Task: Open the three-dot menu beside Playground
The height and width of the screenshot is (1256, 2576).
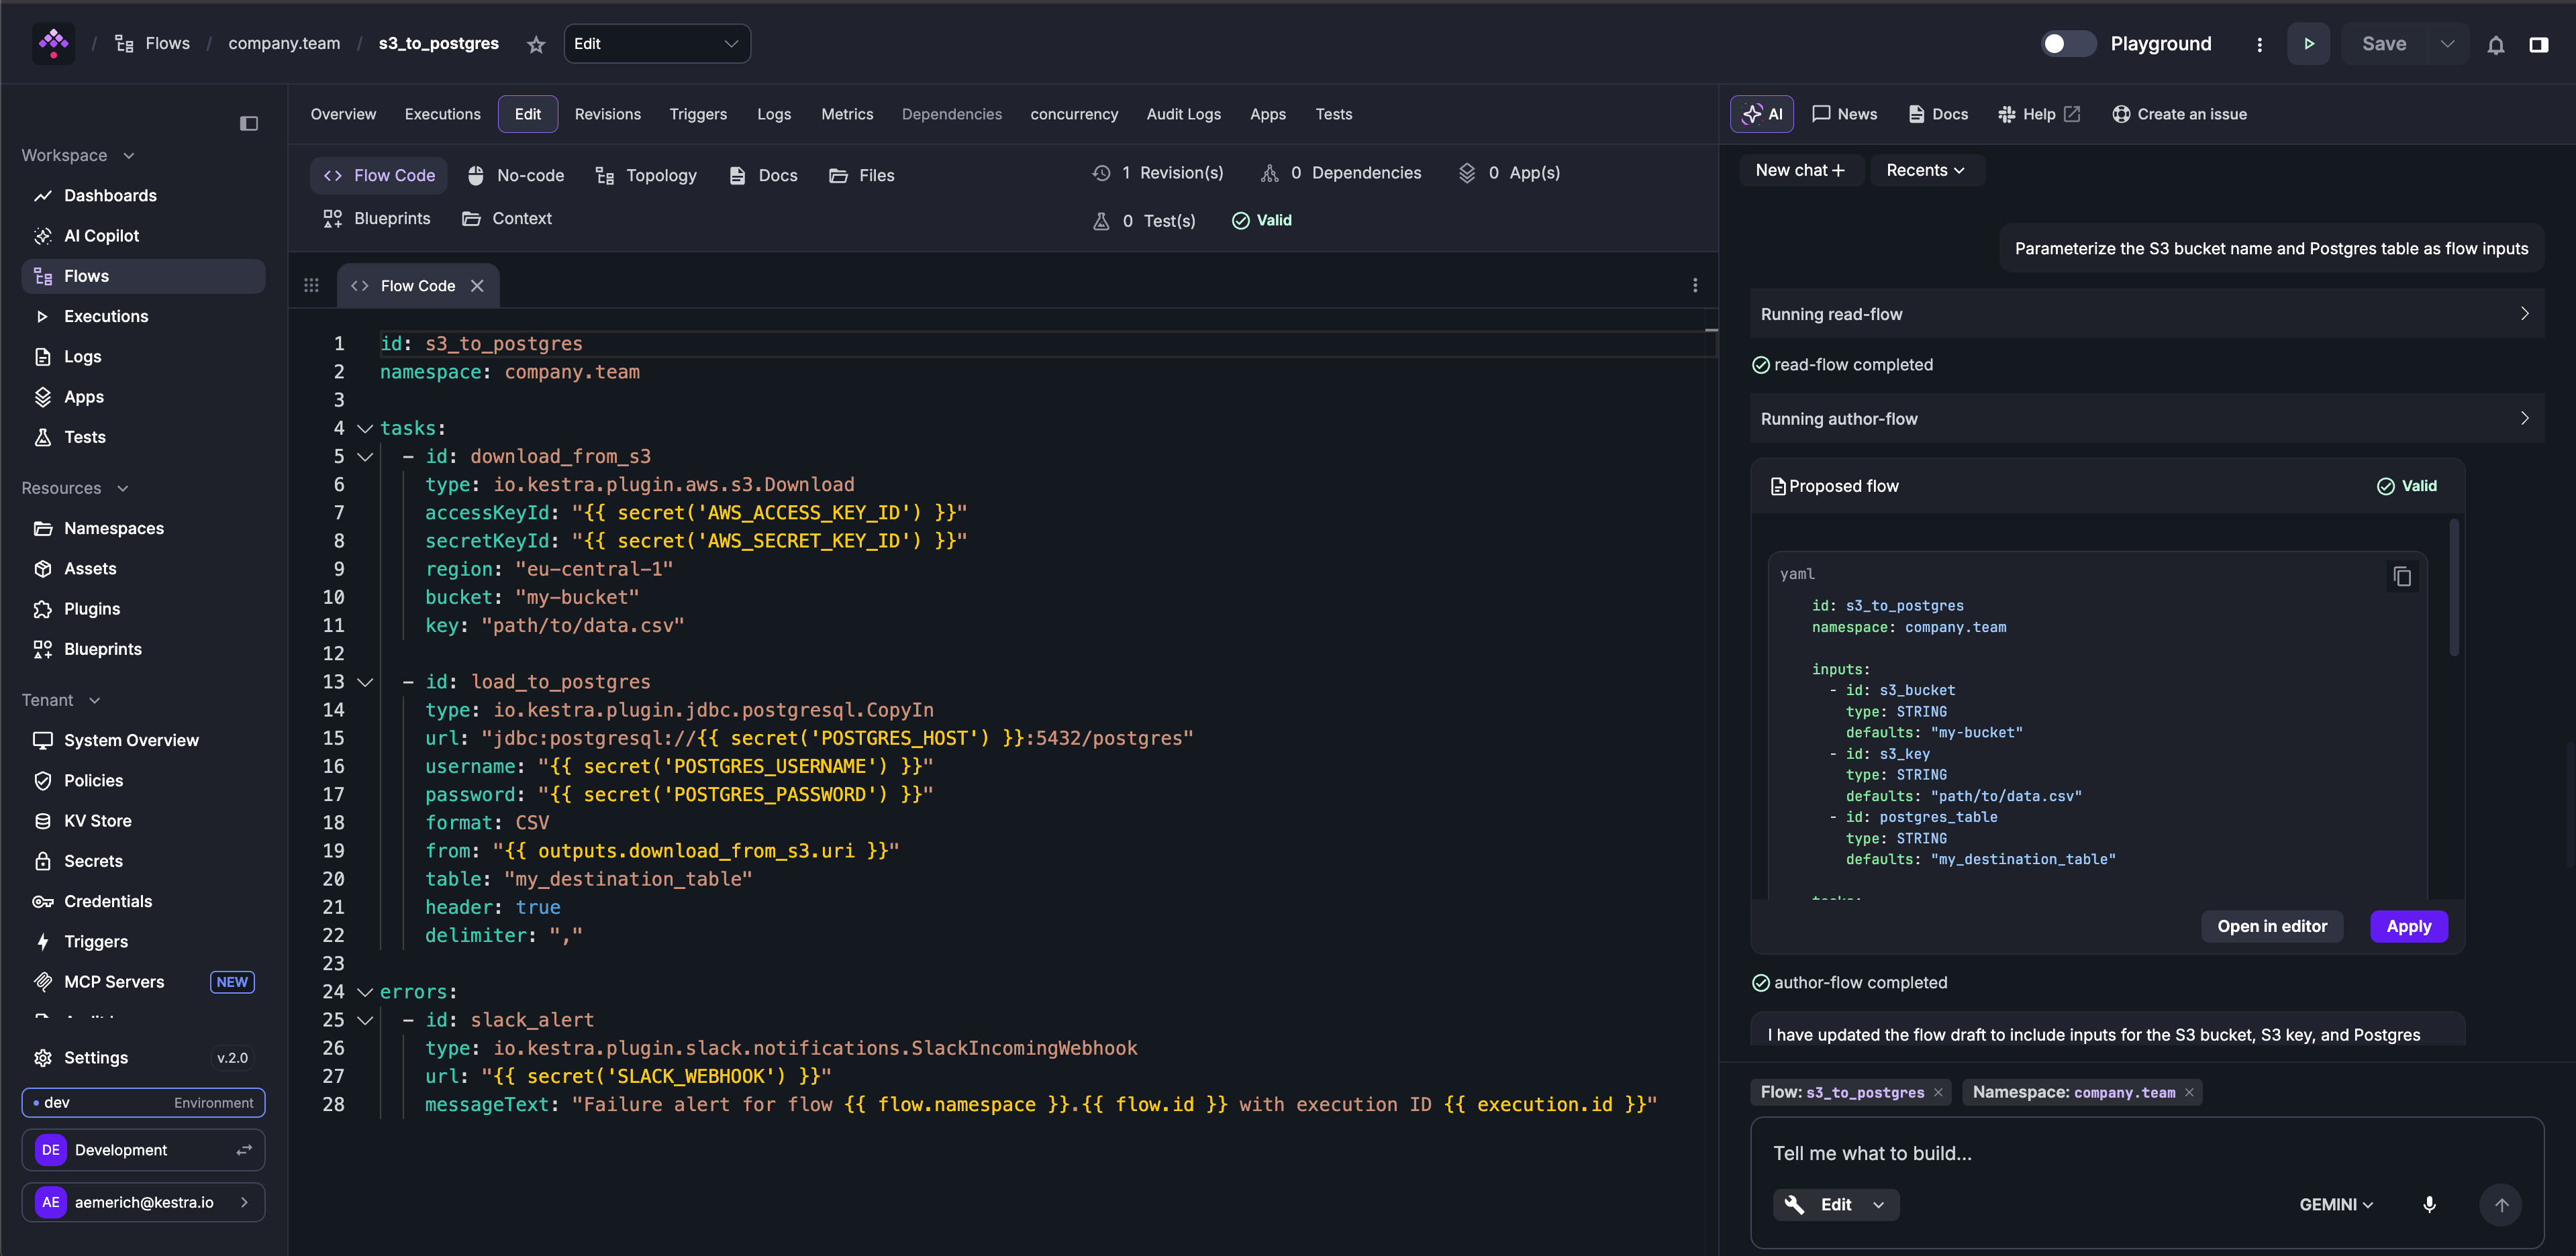Action: click(2259, 44)
